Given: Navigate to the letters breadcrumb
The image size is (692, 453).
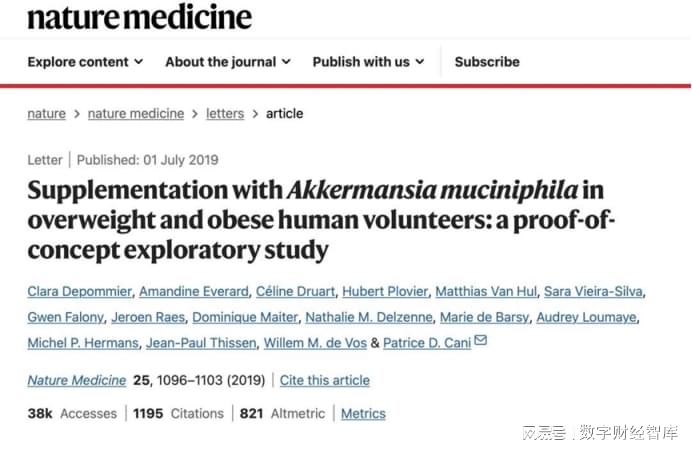Looking at the screenshot, I should (225, 114).
